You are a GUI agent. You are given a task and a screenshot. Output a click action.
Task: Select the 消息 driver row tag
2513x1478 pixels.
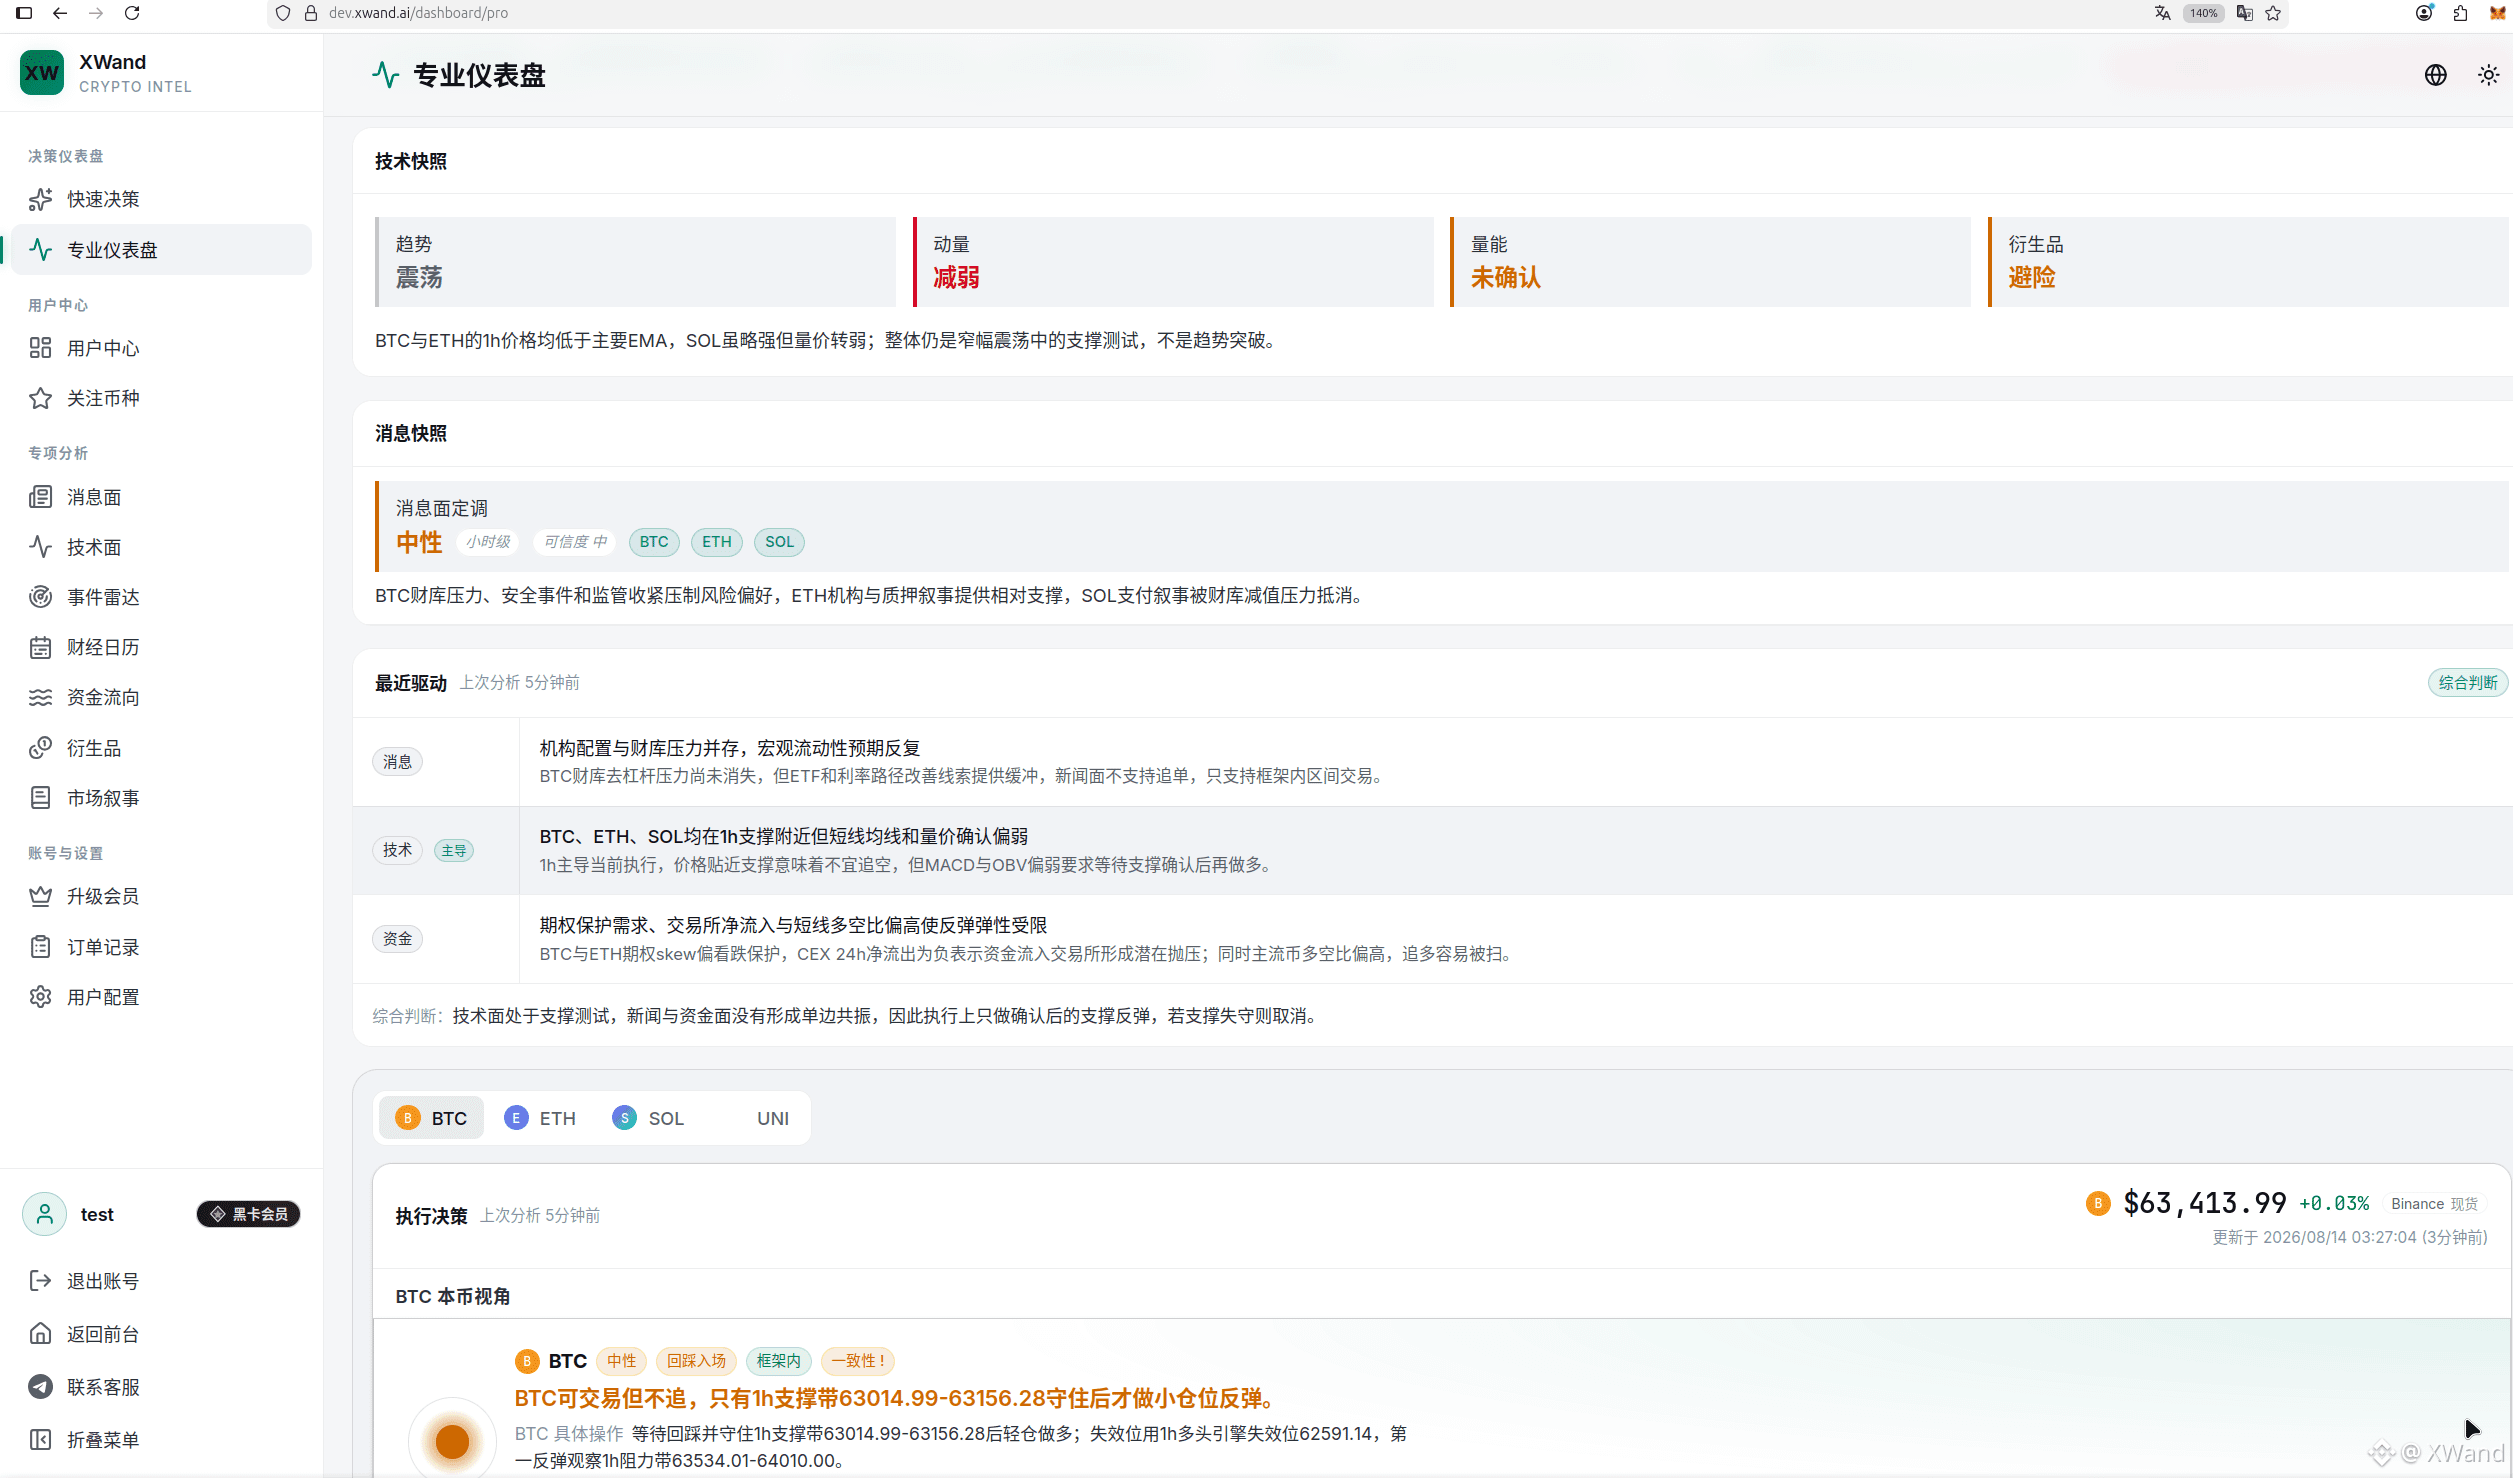point(398,762)
